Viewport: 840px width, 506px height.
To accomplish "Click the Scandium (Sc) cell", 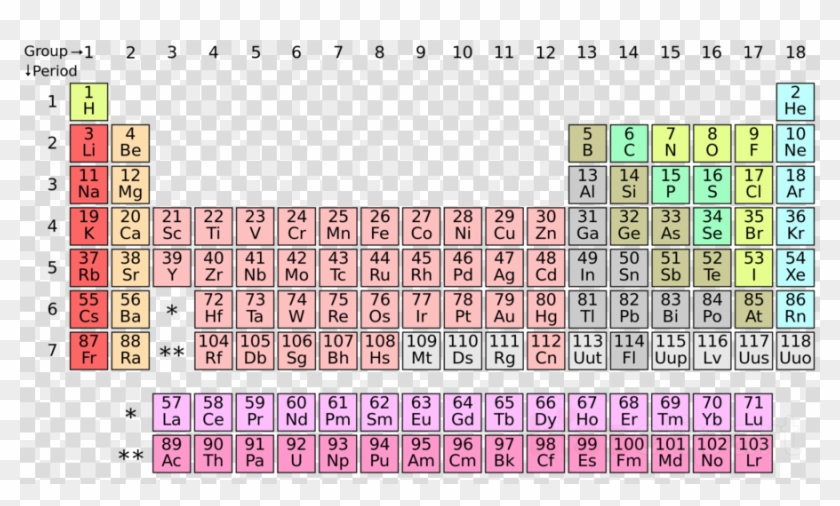I will click(172, 226).
